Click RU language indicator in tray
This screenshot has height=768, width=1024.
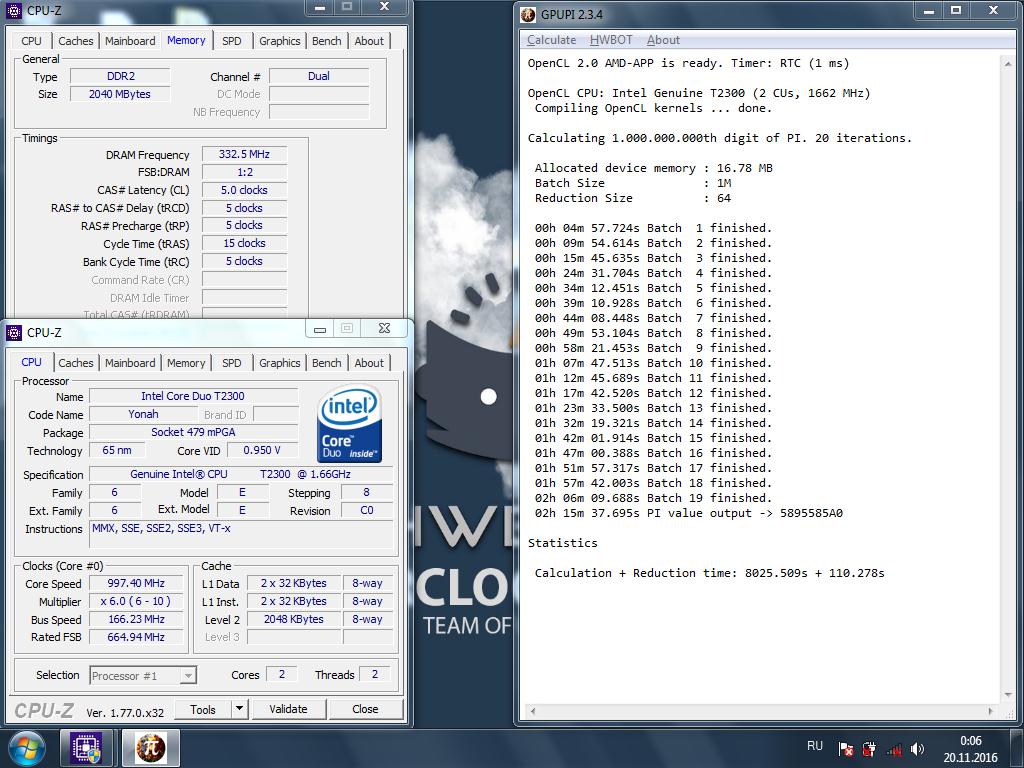(814, 746)
